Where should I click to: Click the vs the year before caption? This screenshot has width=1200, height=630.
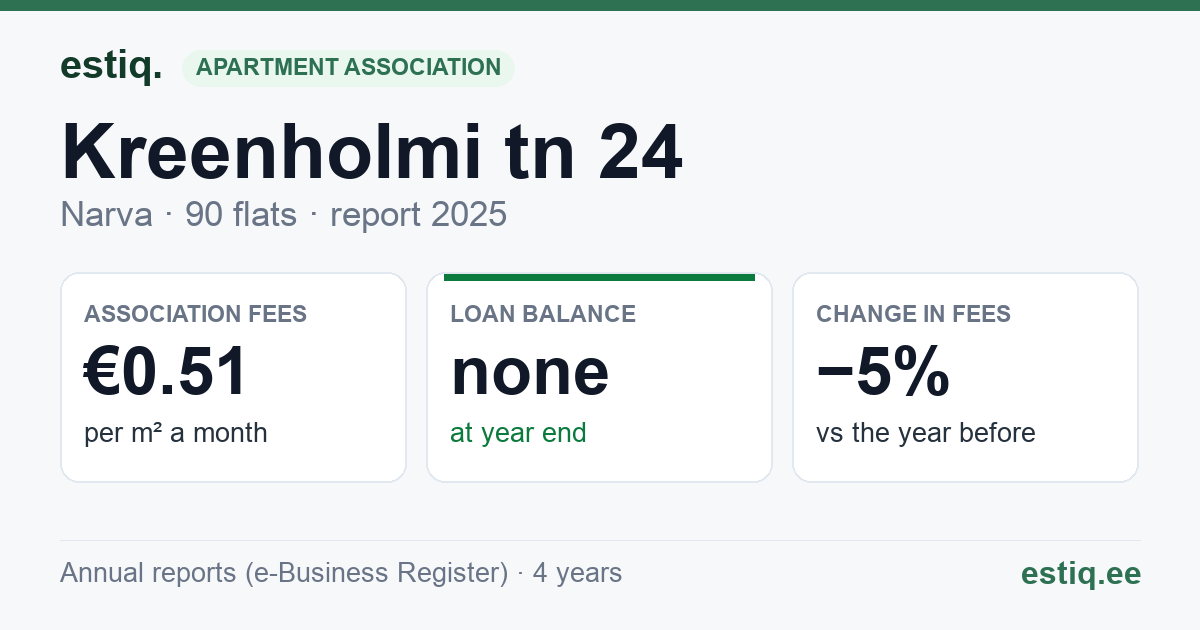coord(926,433)
